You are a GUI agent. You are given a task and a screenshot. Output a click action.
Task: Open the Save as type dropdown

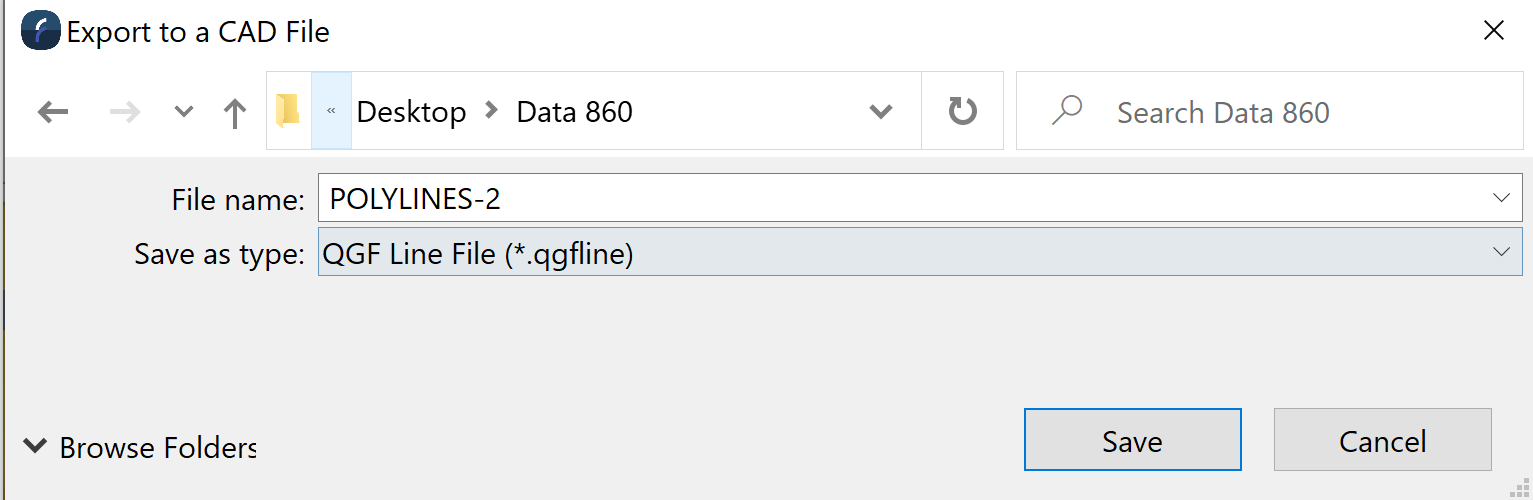(1501, 252)
